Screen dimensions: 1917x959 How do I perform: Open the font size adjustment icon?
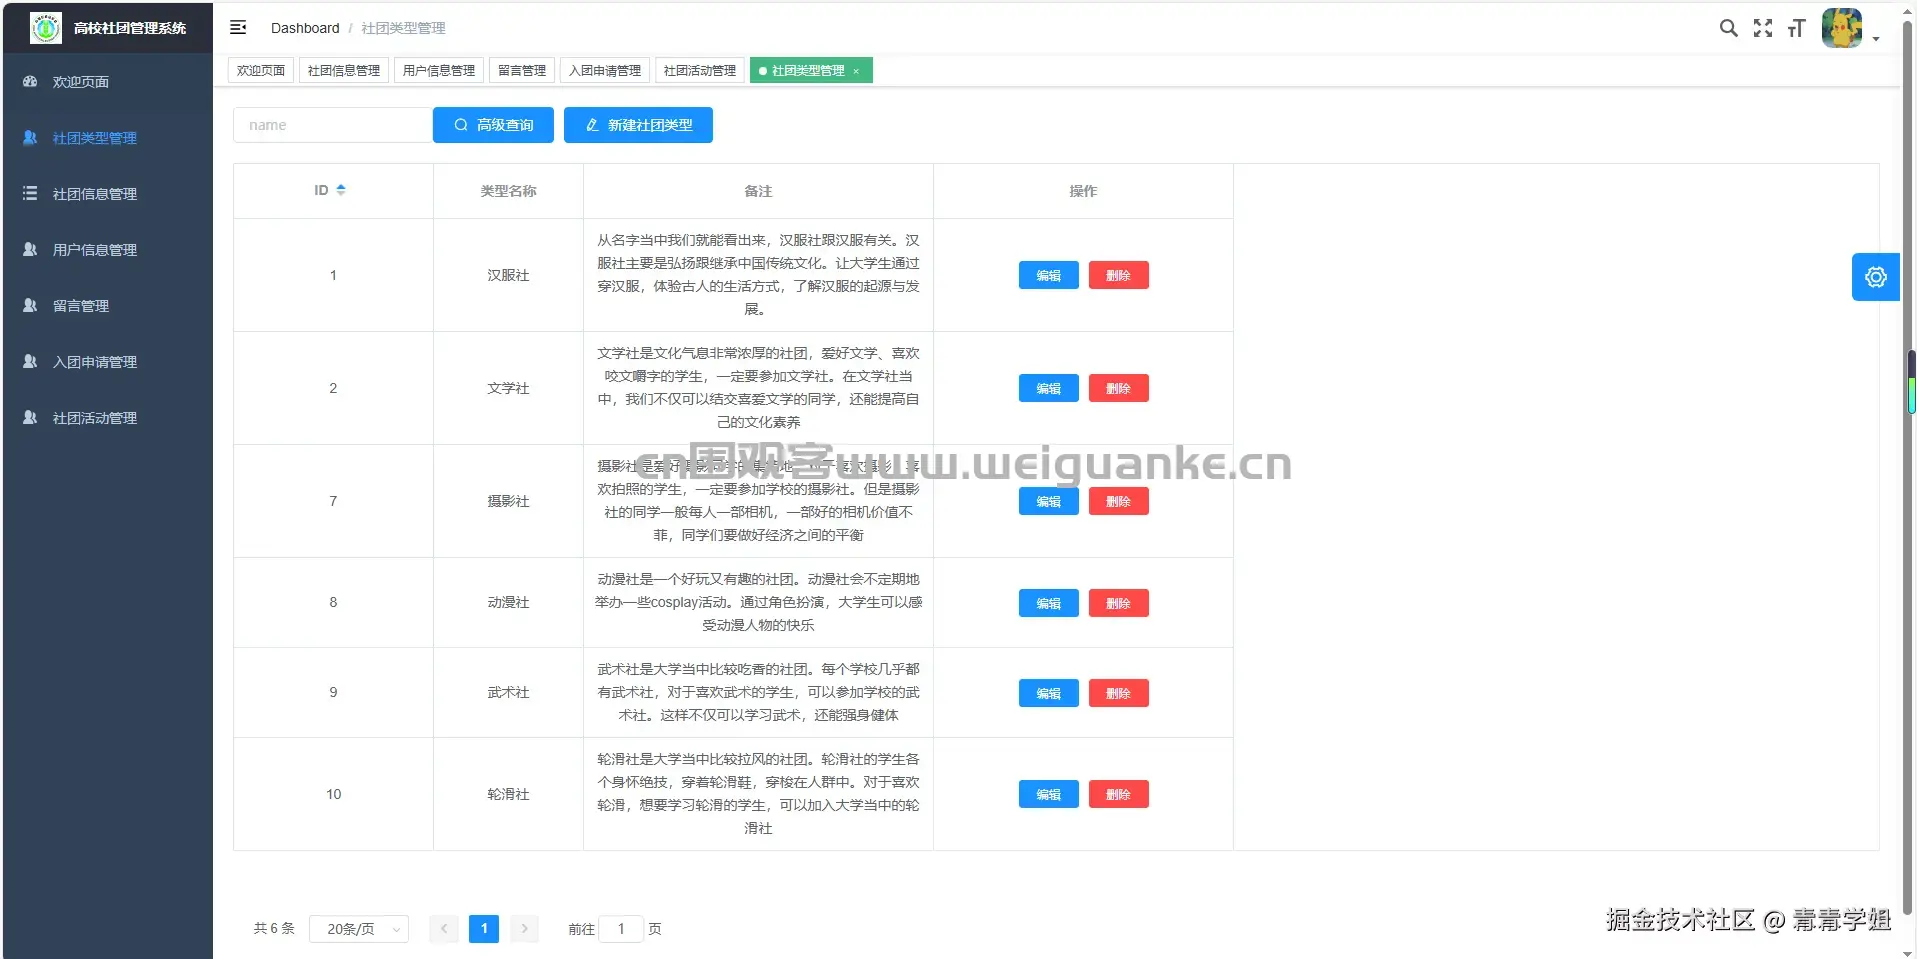[x=1797, y=28]
